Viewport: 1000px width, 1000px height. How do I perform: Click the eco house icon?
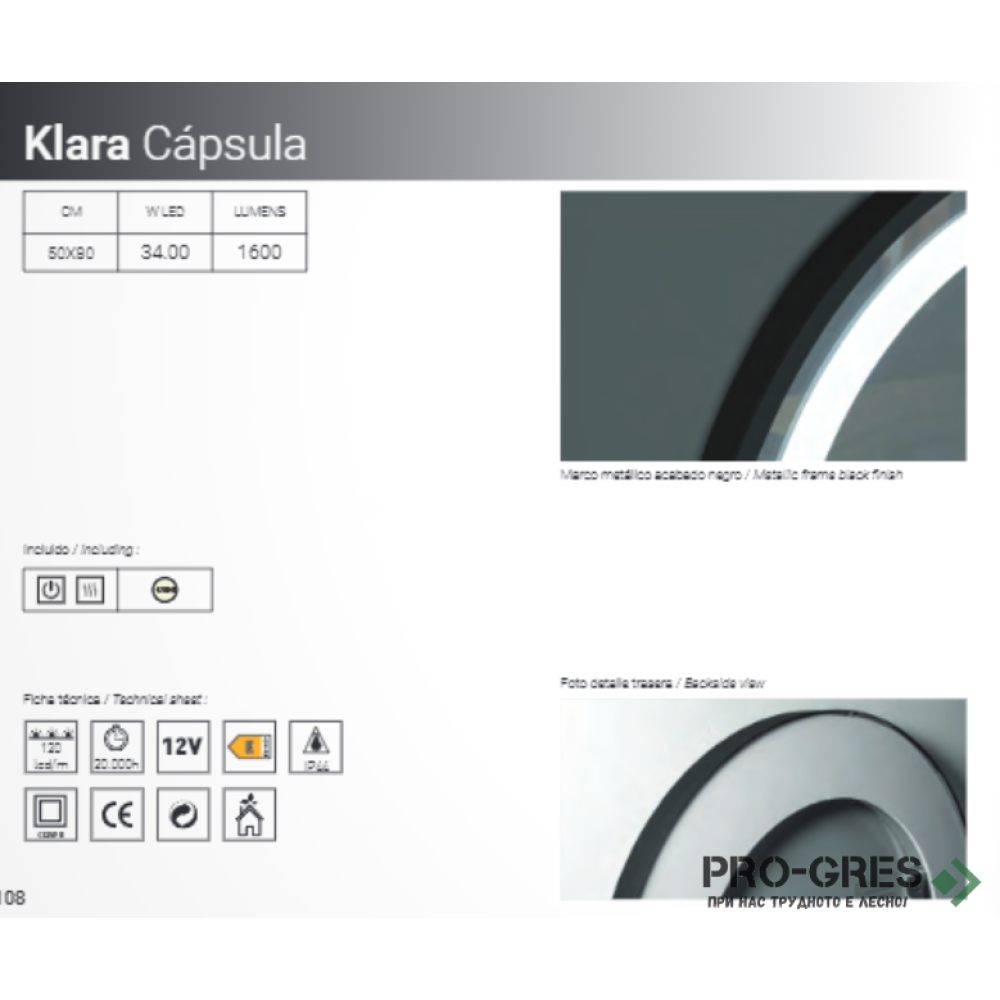249,814
